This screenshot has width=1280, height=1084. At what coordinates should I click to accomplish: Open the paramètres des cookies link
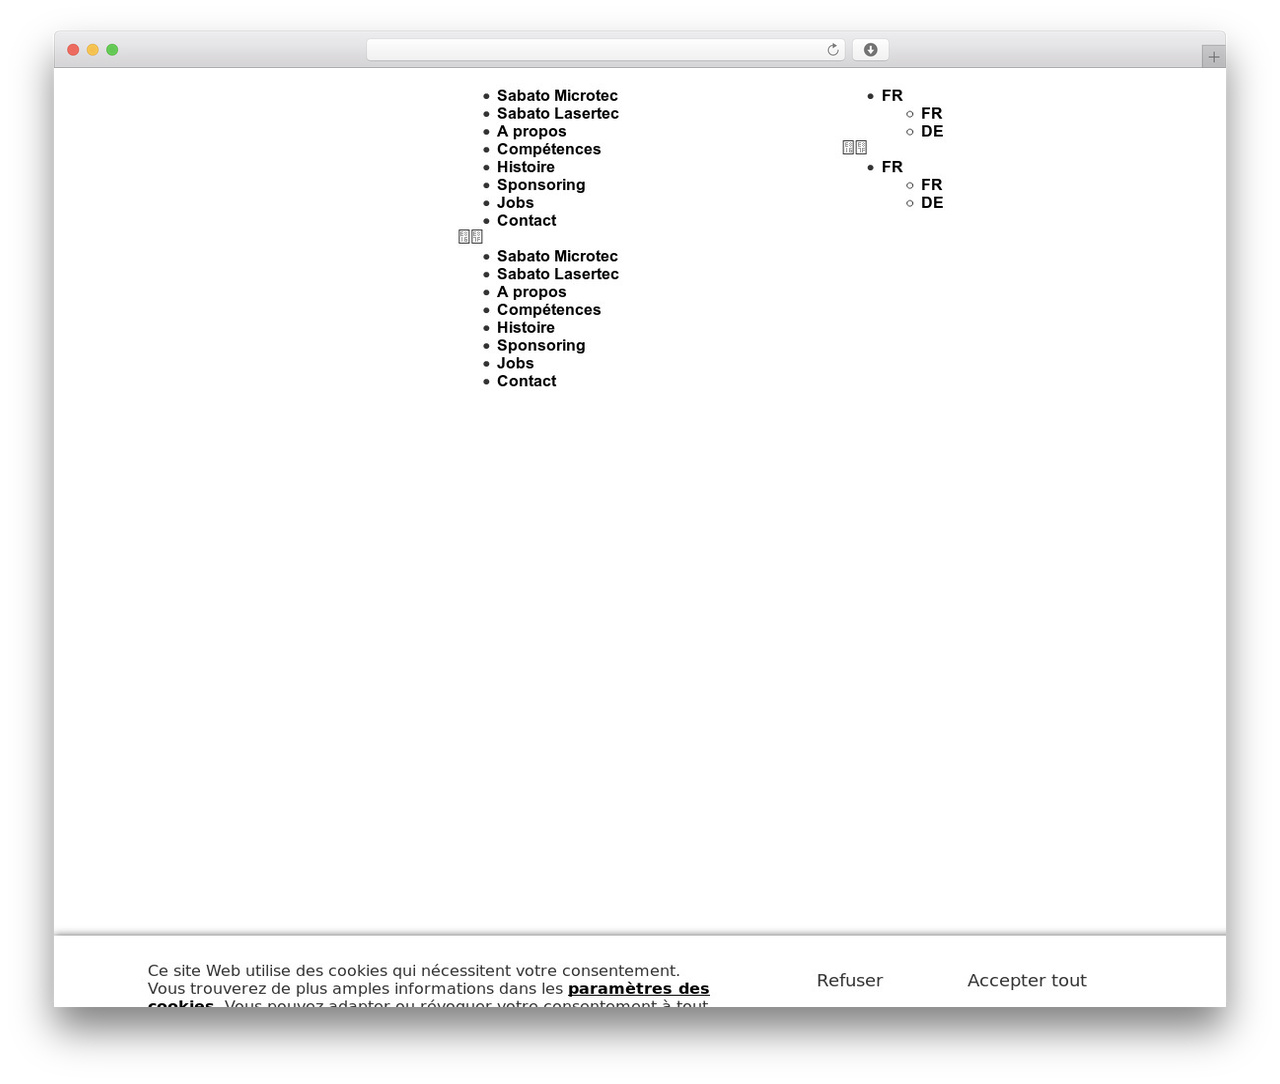639,989
